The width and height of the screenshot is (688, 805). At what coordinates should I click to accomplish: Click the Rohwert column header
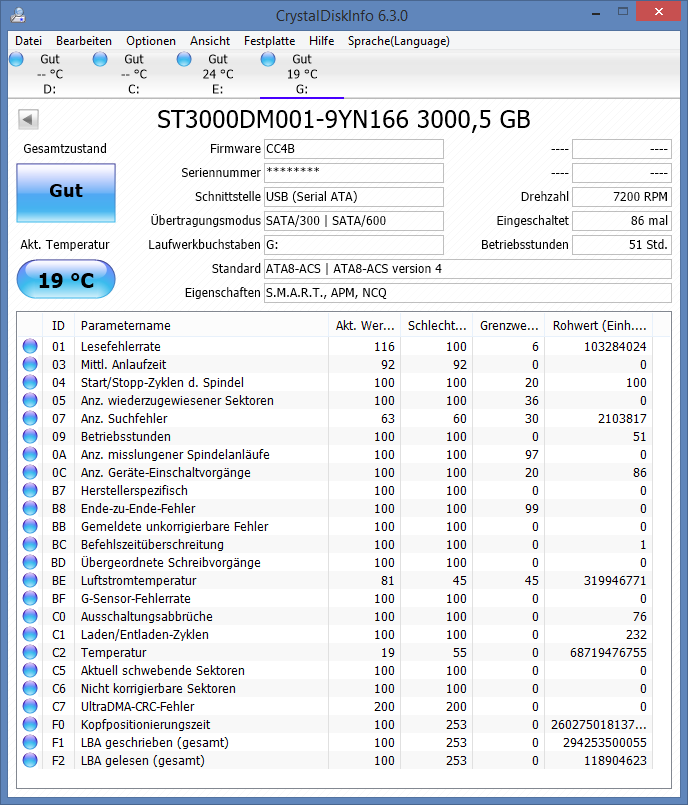point(599,325)
